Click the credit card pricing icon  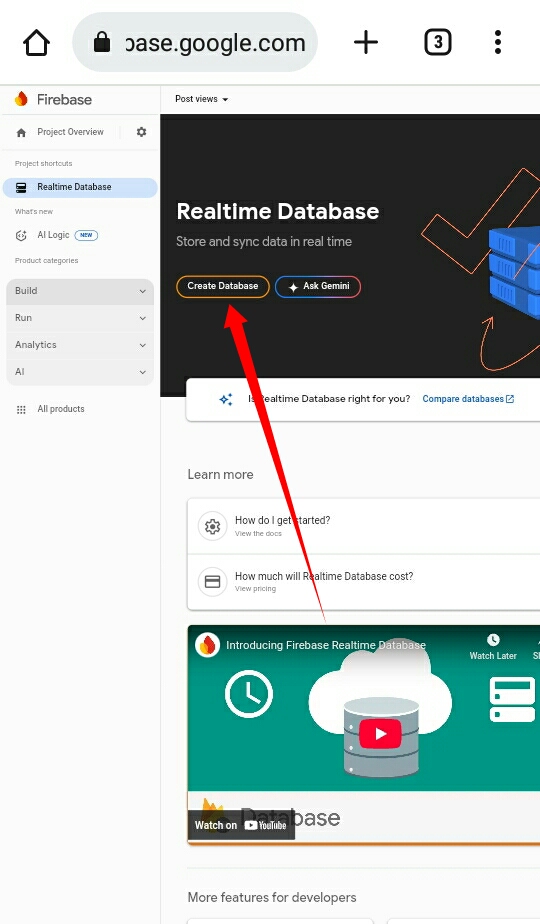[212, 582]
